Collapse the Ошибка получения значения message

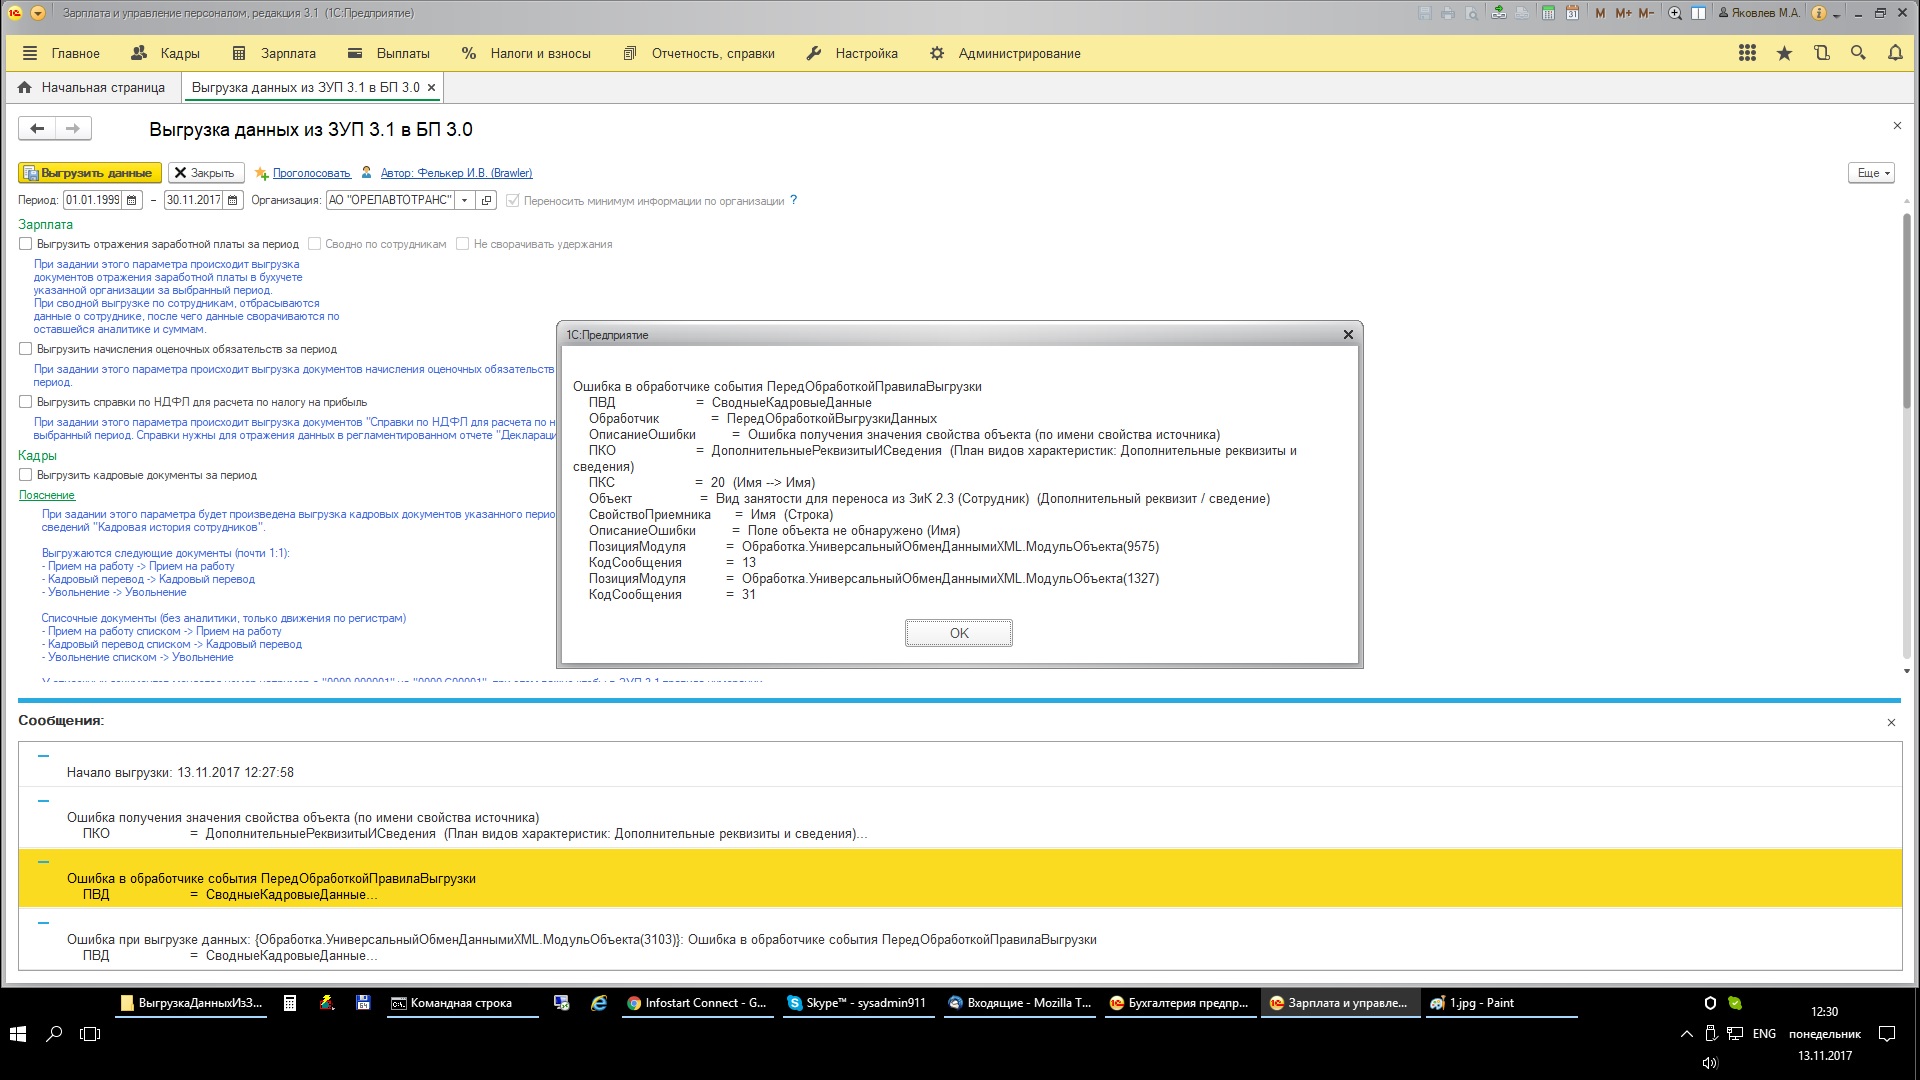point(43,801)
